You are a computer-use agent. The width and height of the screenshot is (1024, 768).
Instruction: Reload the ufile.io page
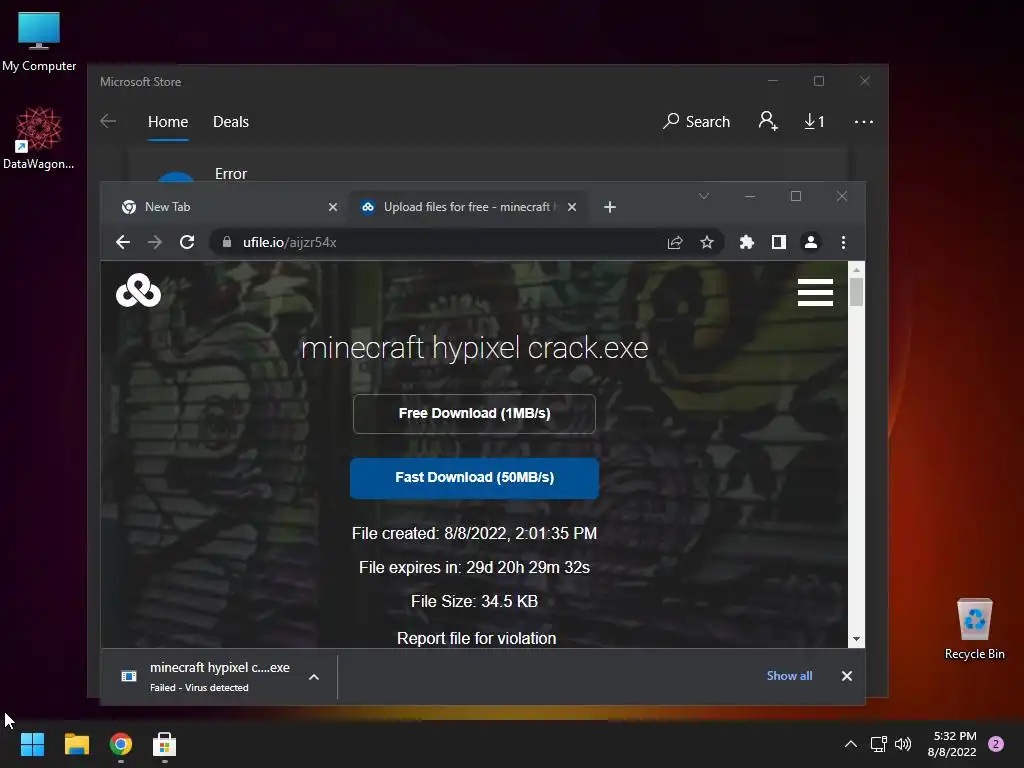(x=187, y=242)
